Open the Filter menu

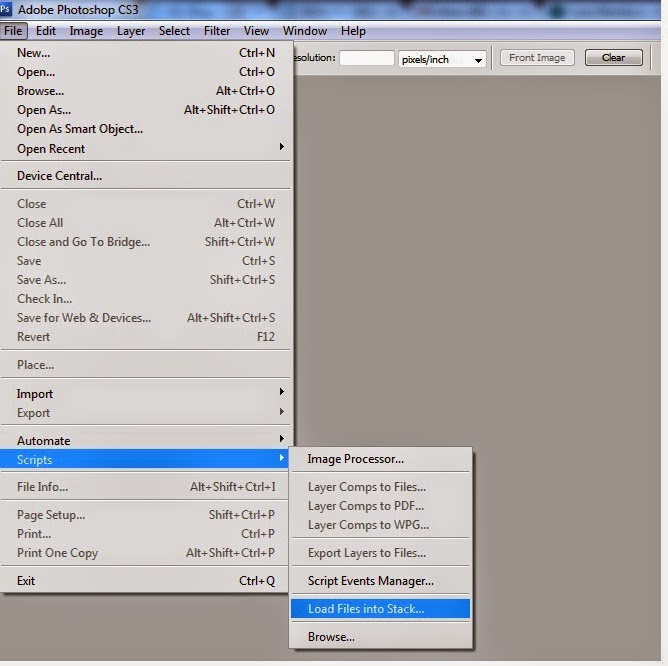[x=217, y=31]
